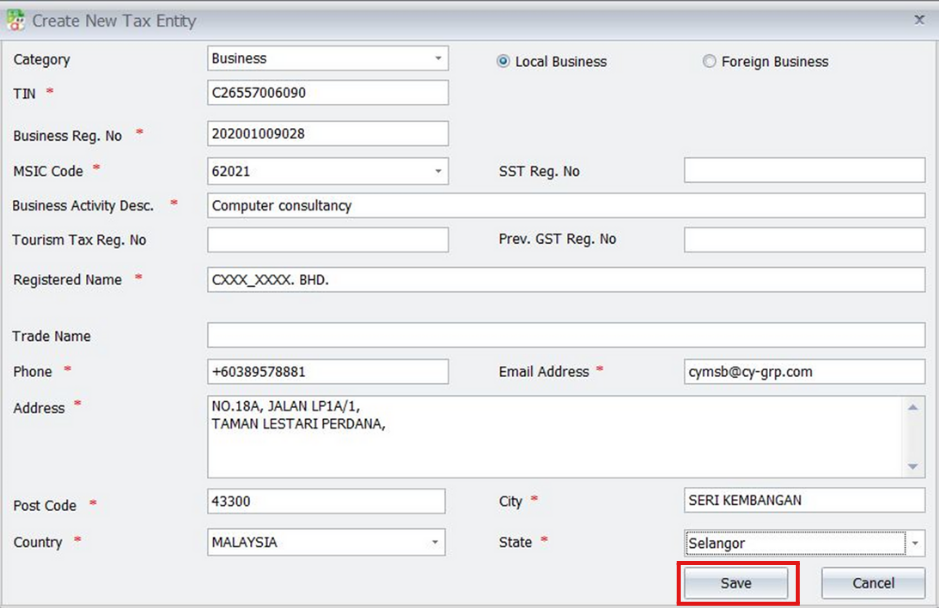Click the Cancel button
The width and height of the screenshot is (940, 609).
click(872, 583)
